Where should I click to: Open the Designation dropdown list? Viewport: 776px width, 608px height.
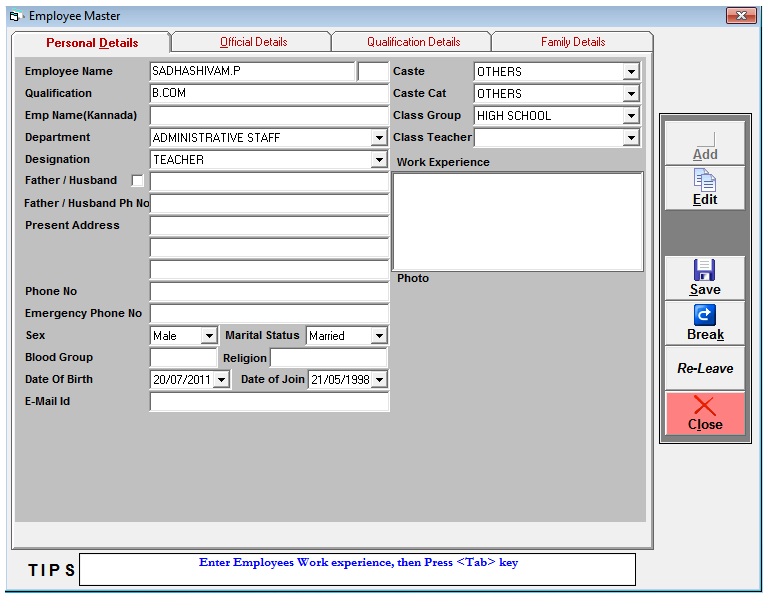379,160
